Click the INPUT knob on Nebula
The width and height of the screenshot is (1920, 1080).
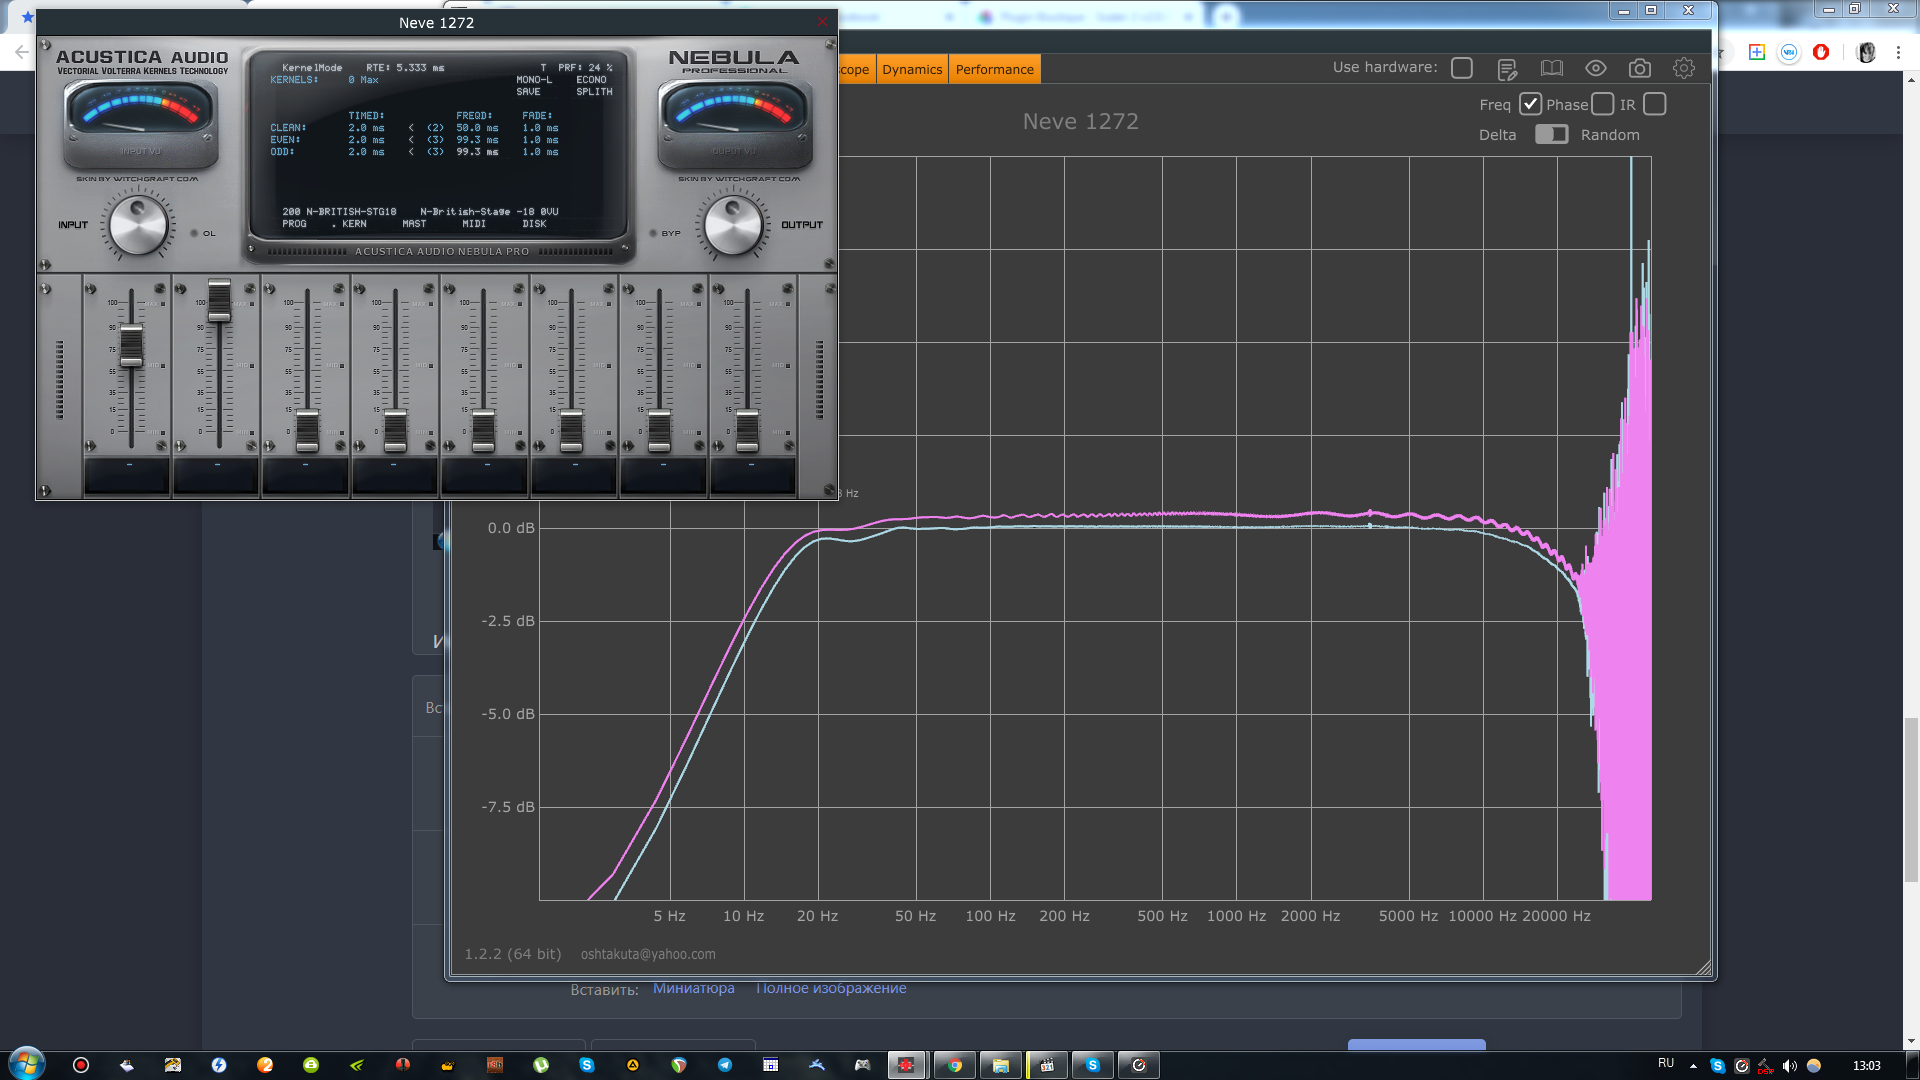click(138, 225)
